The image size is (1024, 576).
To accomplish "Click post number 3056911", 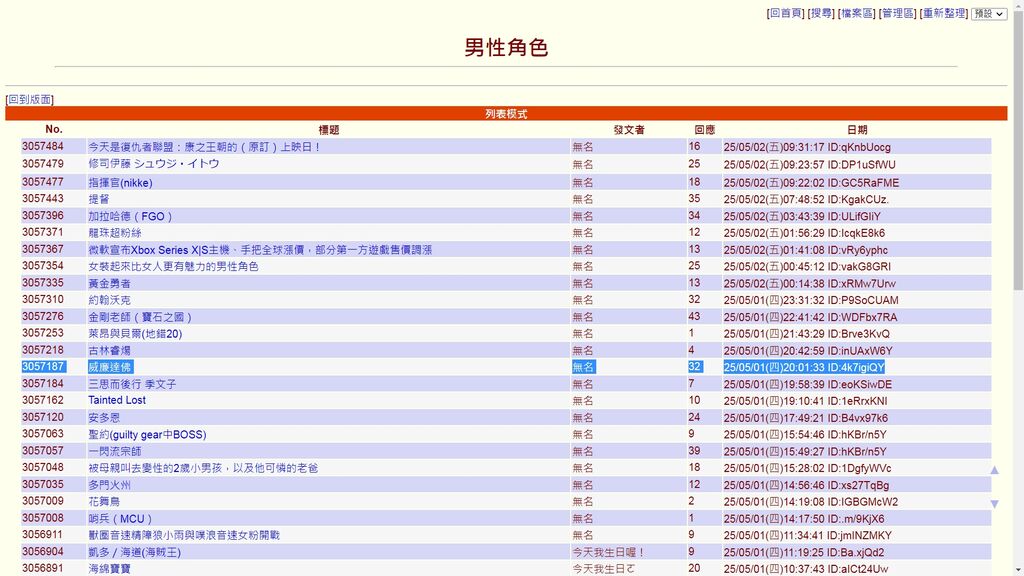I will coord(43,535).
